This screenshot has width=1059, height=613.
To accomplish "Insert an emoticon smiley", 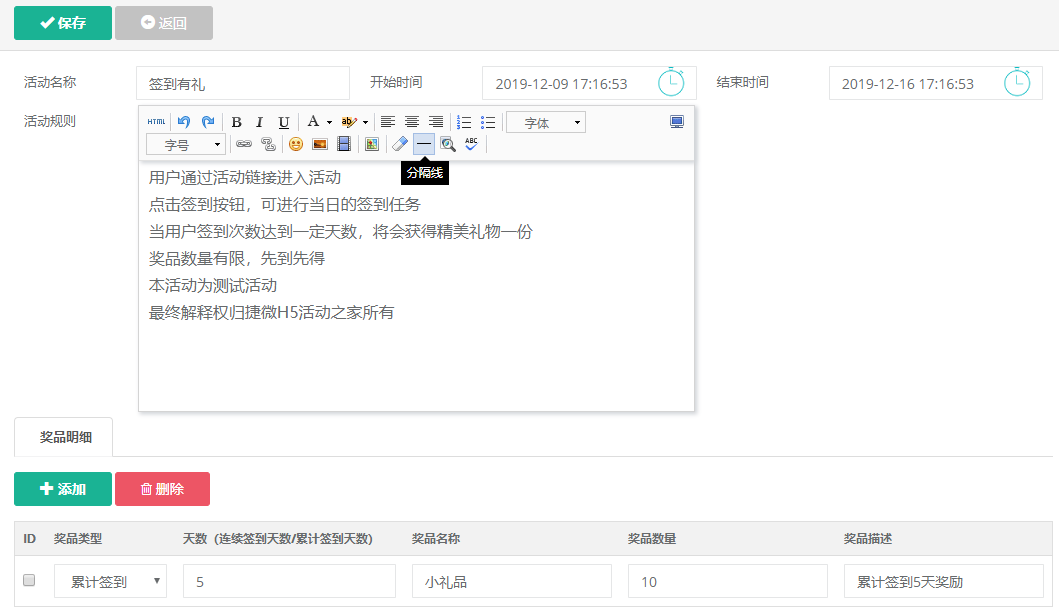I will [x=296, y=144].
